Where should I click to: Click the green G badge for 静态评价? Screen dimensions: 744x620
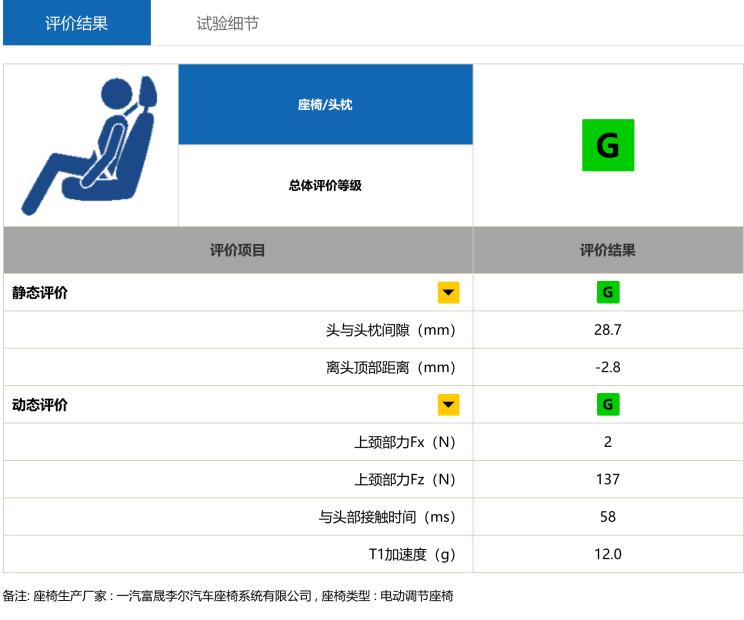(x=608, y=292)
